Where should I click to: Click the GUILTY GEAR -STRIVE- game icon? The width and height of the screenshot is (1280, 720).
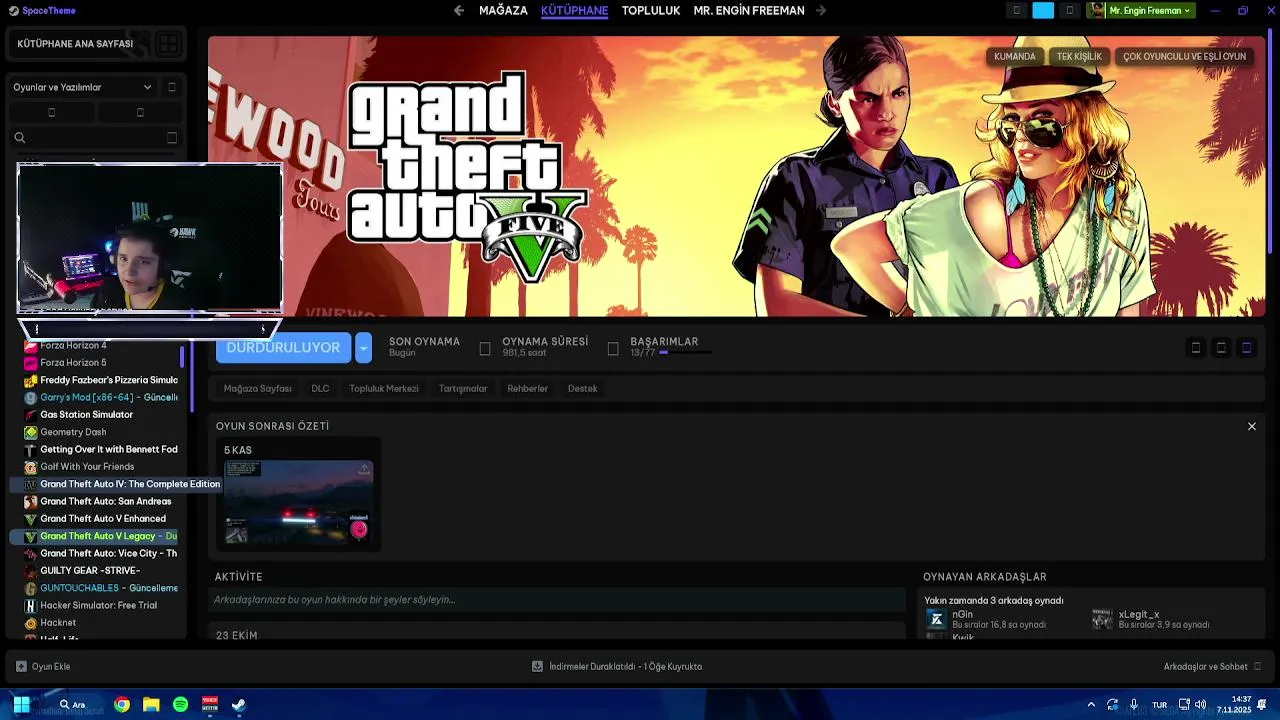pyautogui.click(x=31, y=571)
